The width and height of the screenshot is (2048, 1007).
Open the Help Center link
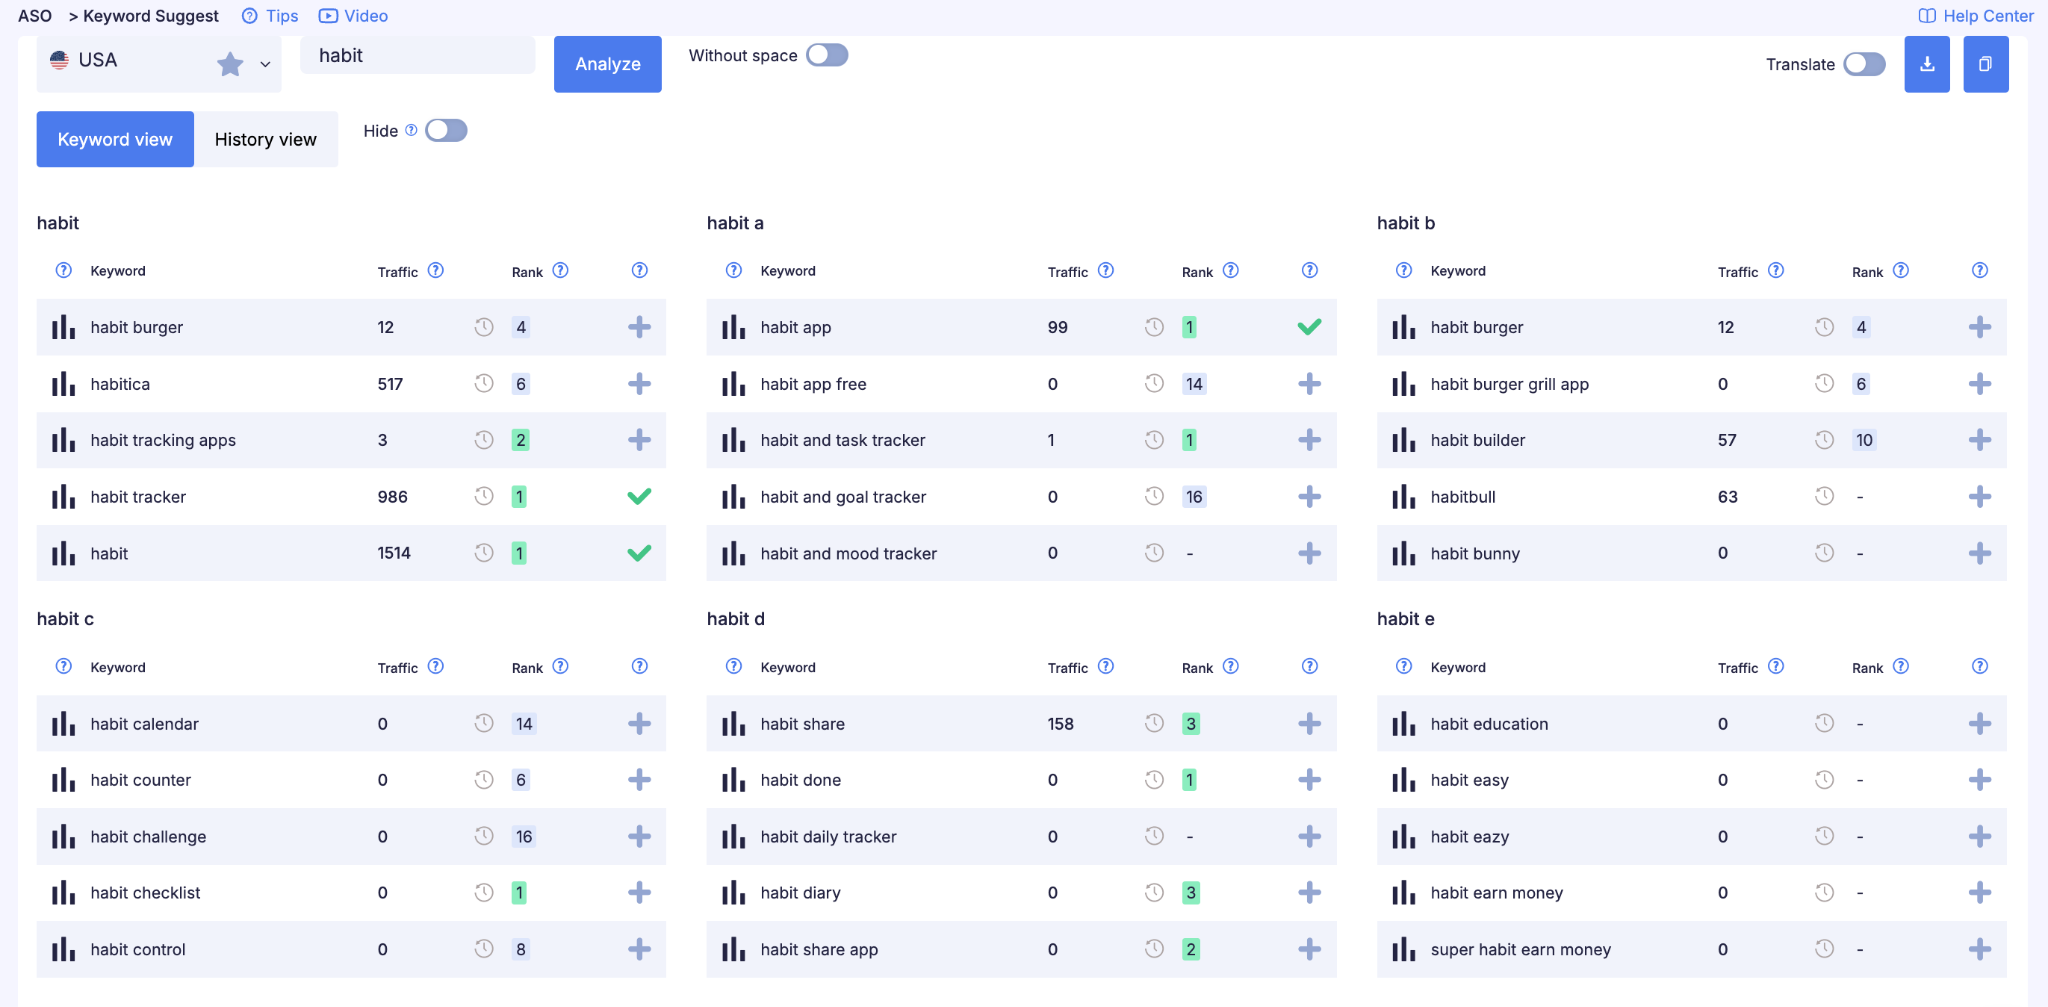point(1976,16)
